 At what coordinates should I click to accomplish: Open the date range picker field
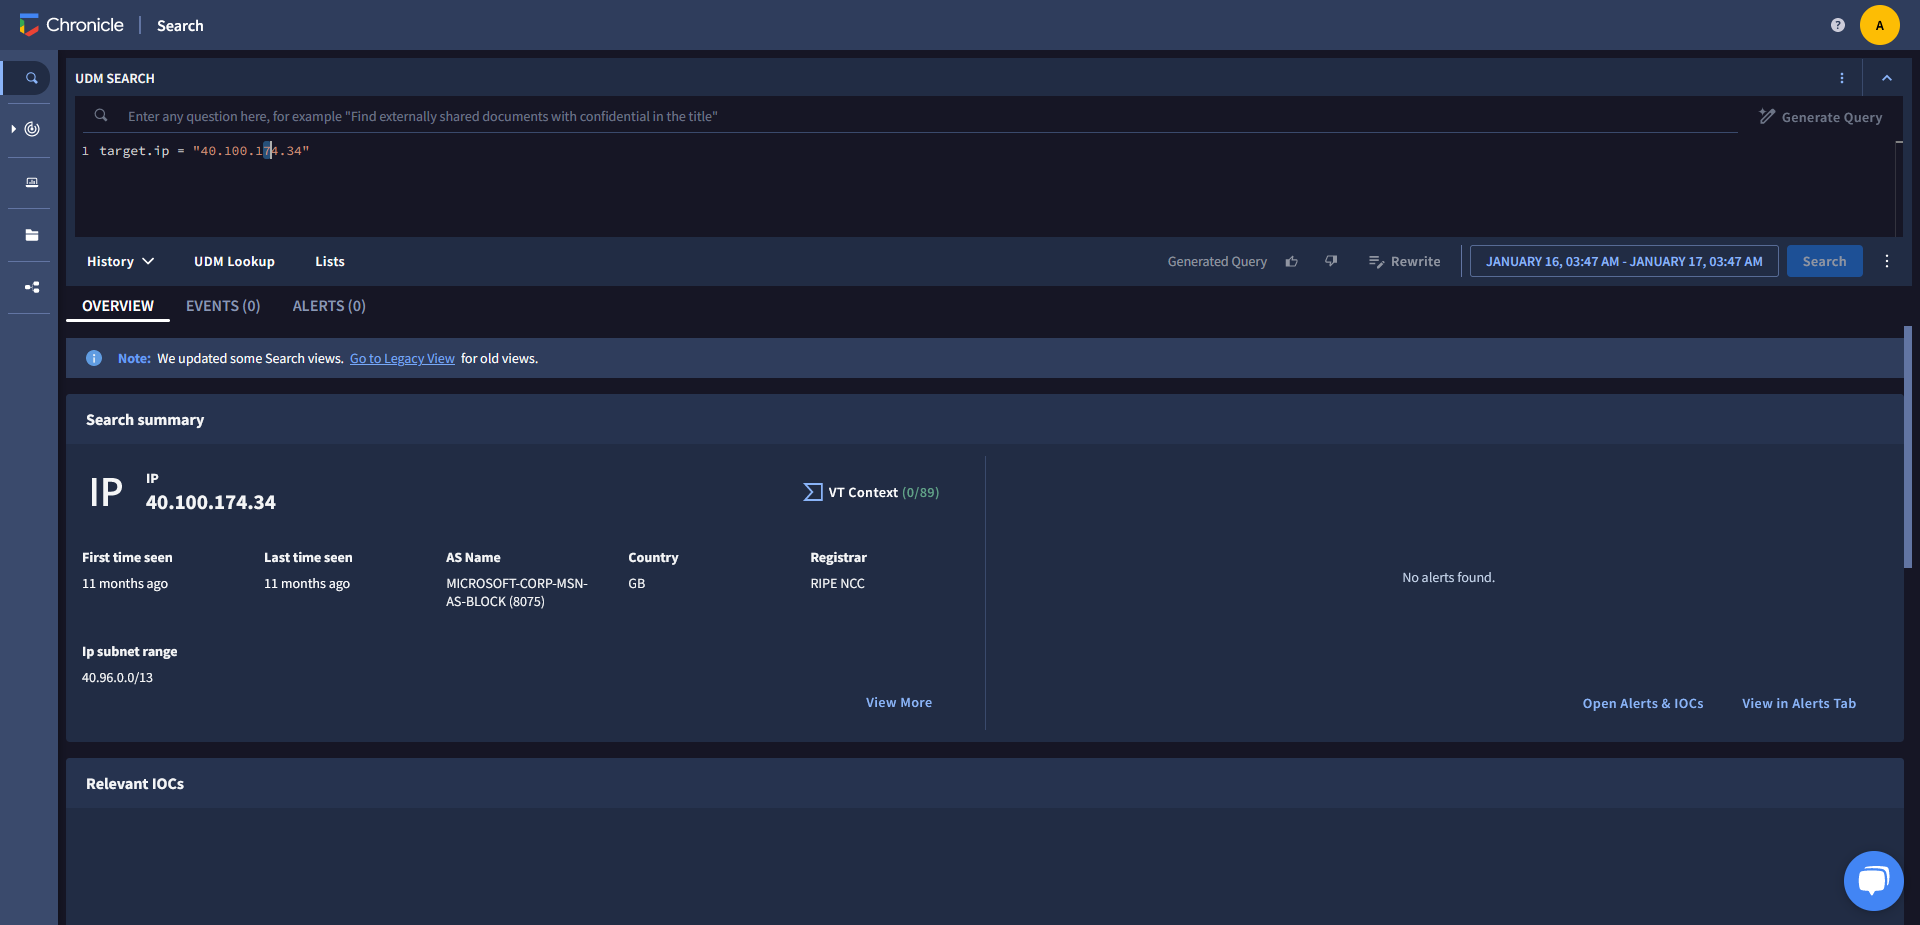point(1622,261)
